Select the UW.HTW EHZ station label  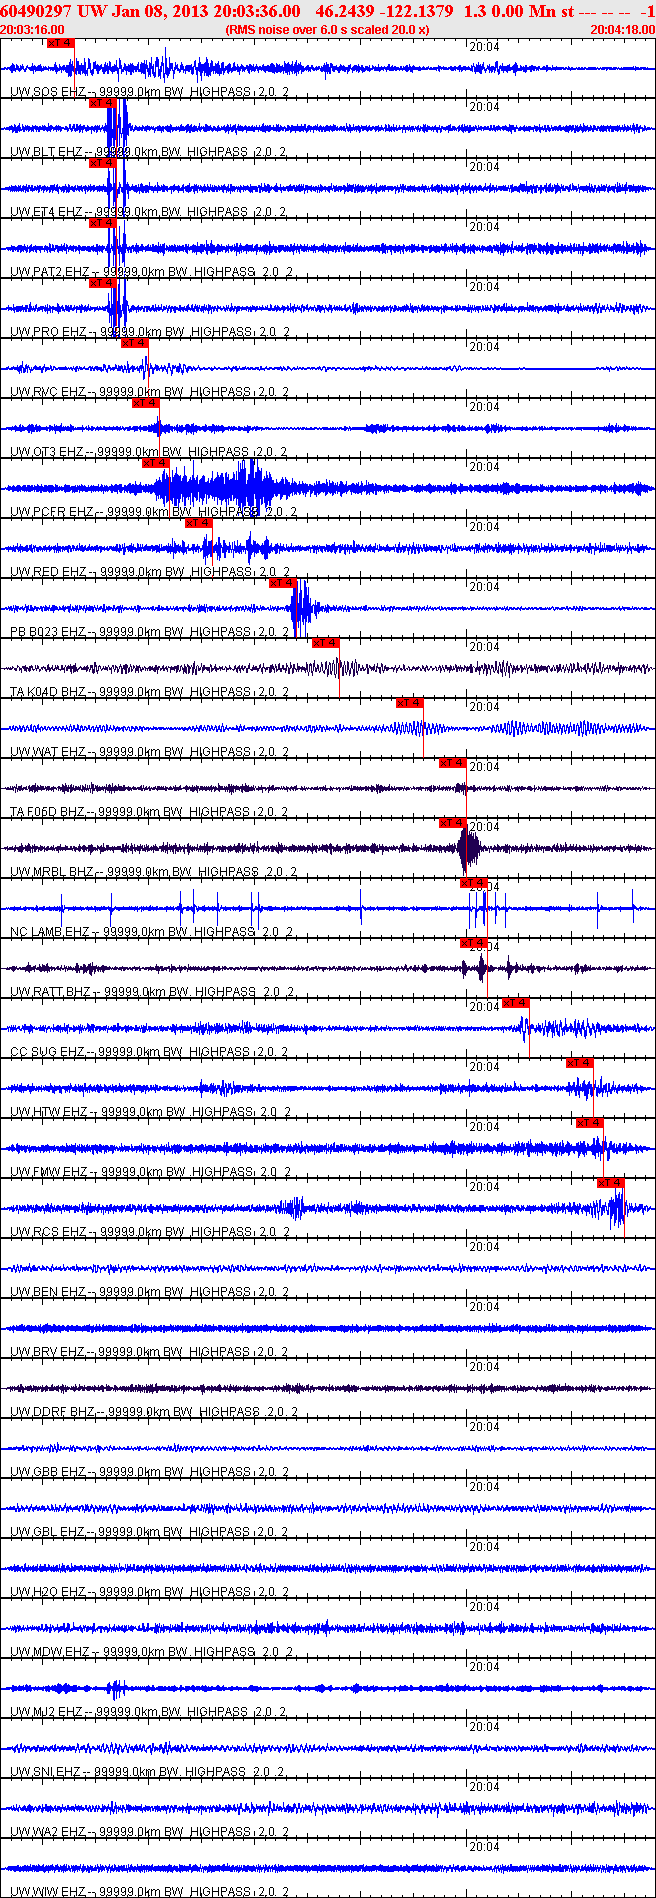[49, 1112]
